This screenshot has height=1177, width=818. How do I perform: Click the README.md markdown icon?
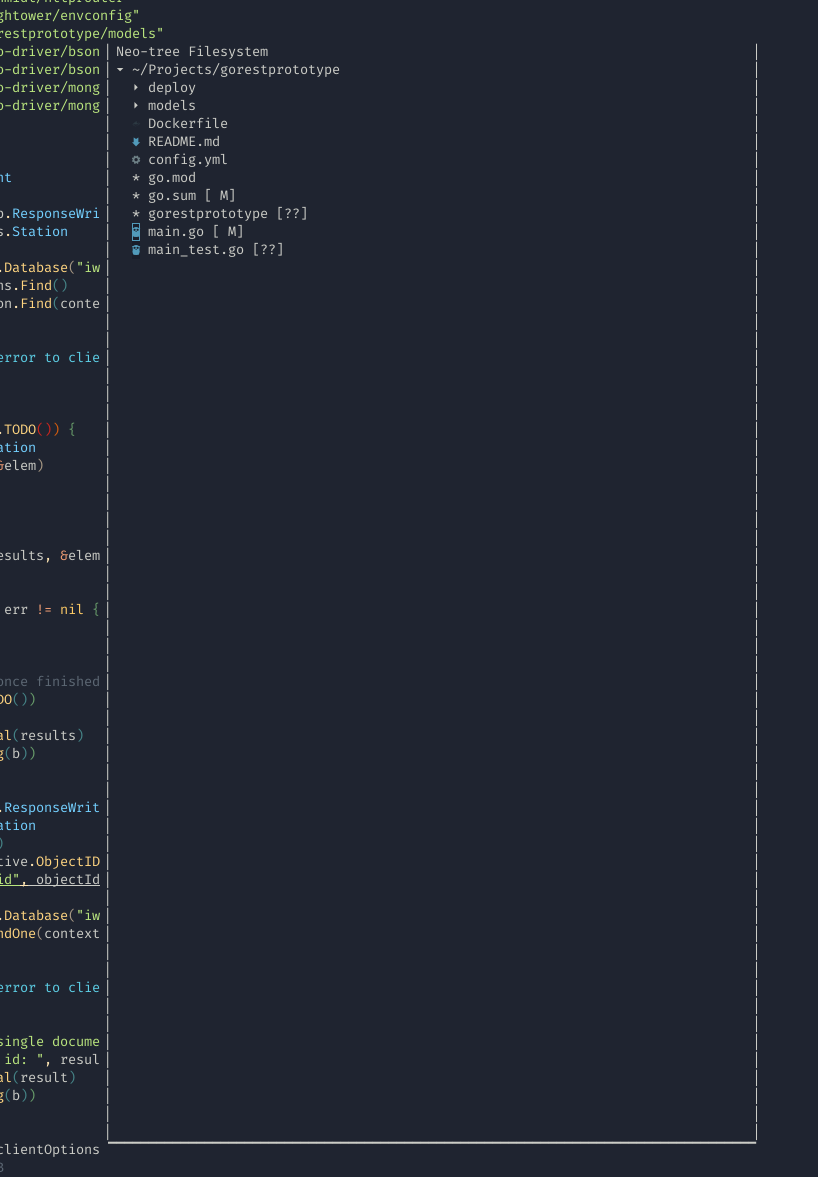click(136, 142)
